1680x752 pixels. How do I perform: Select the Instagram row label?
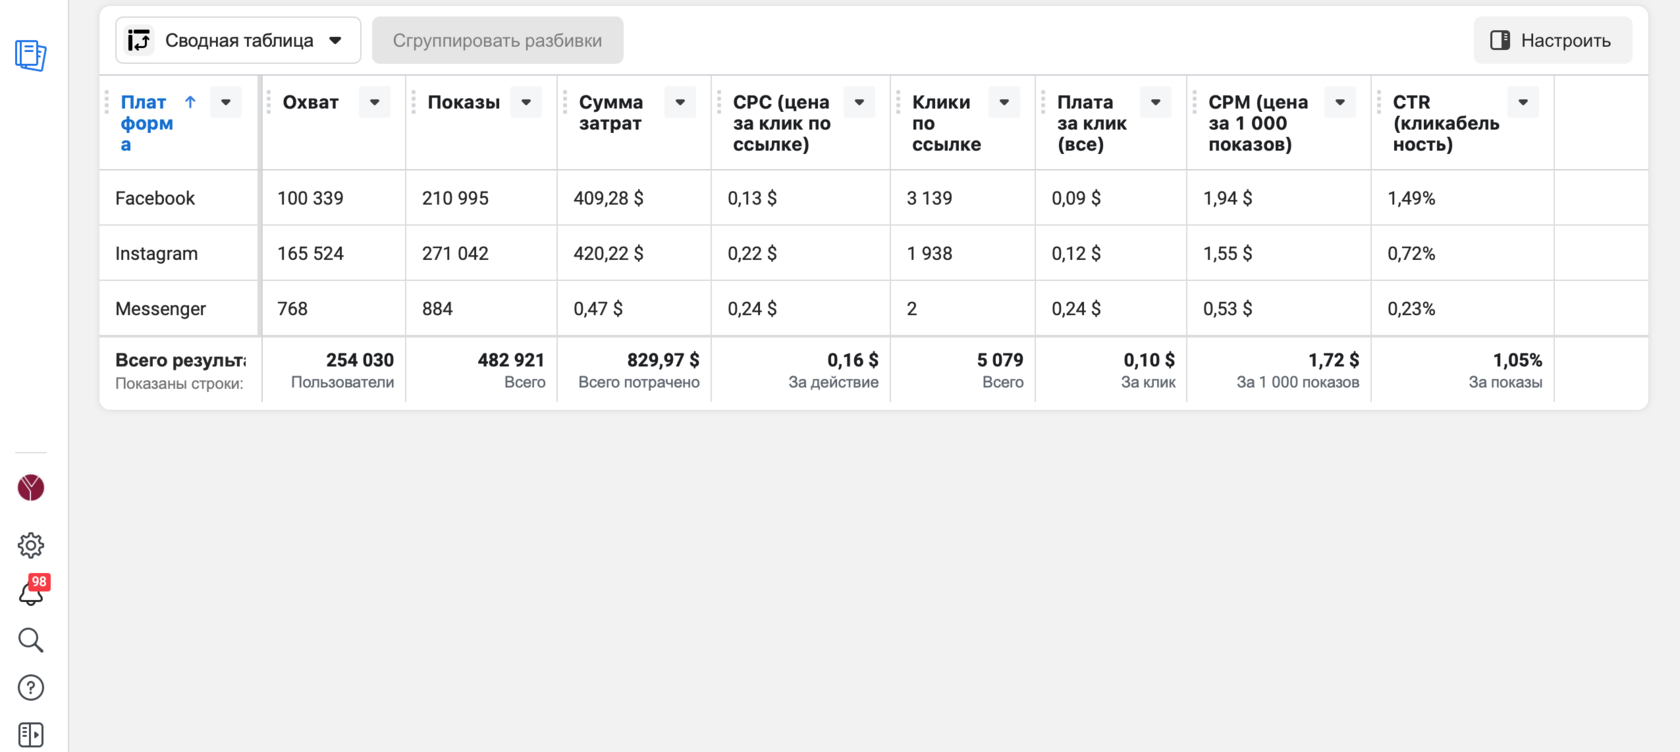(x=156, y=253)
